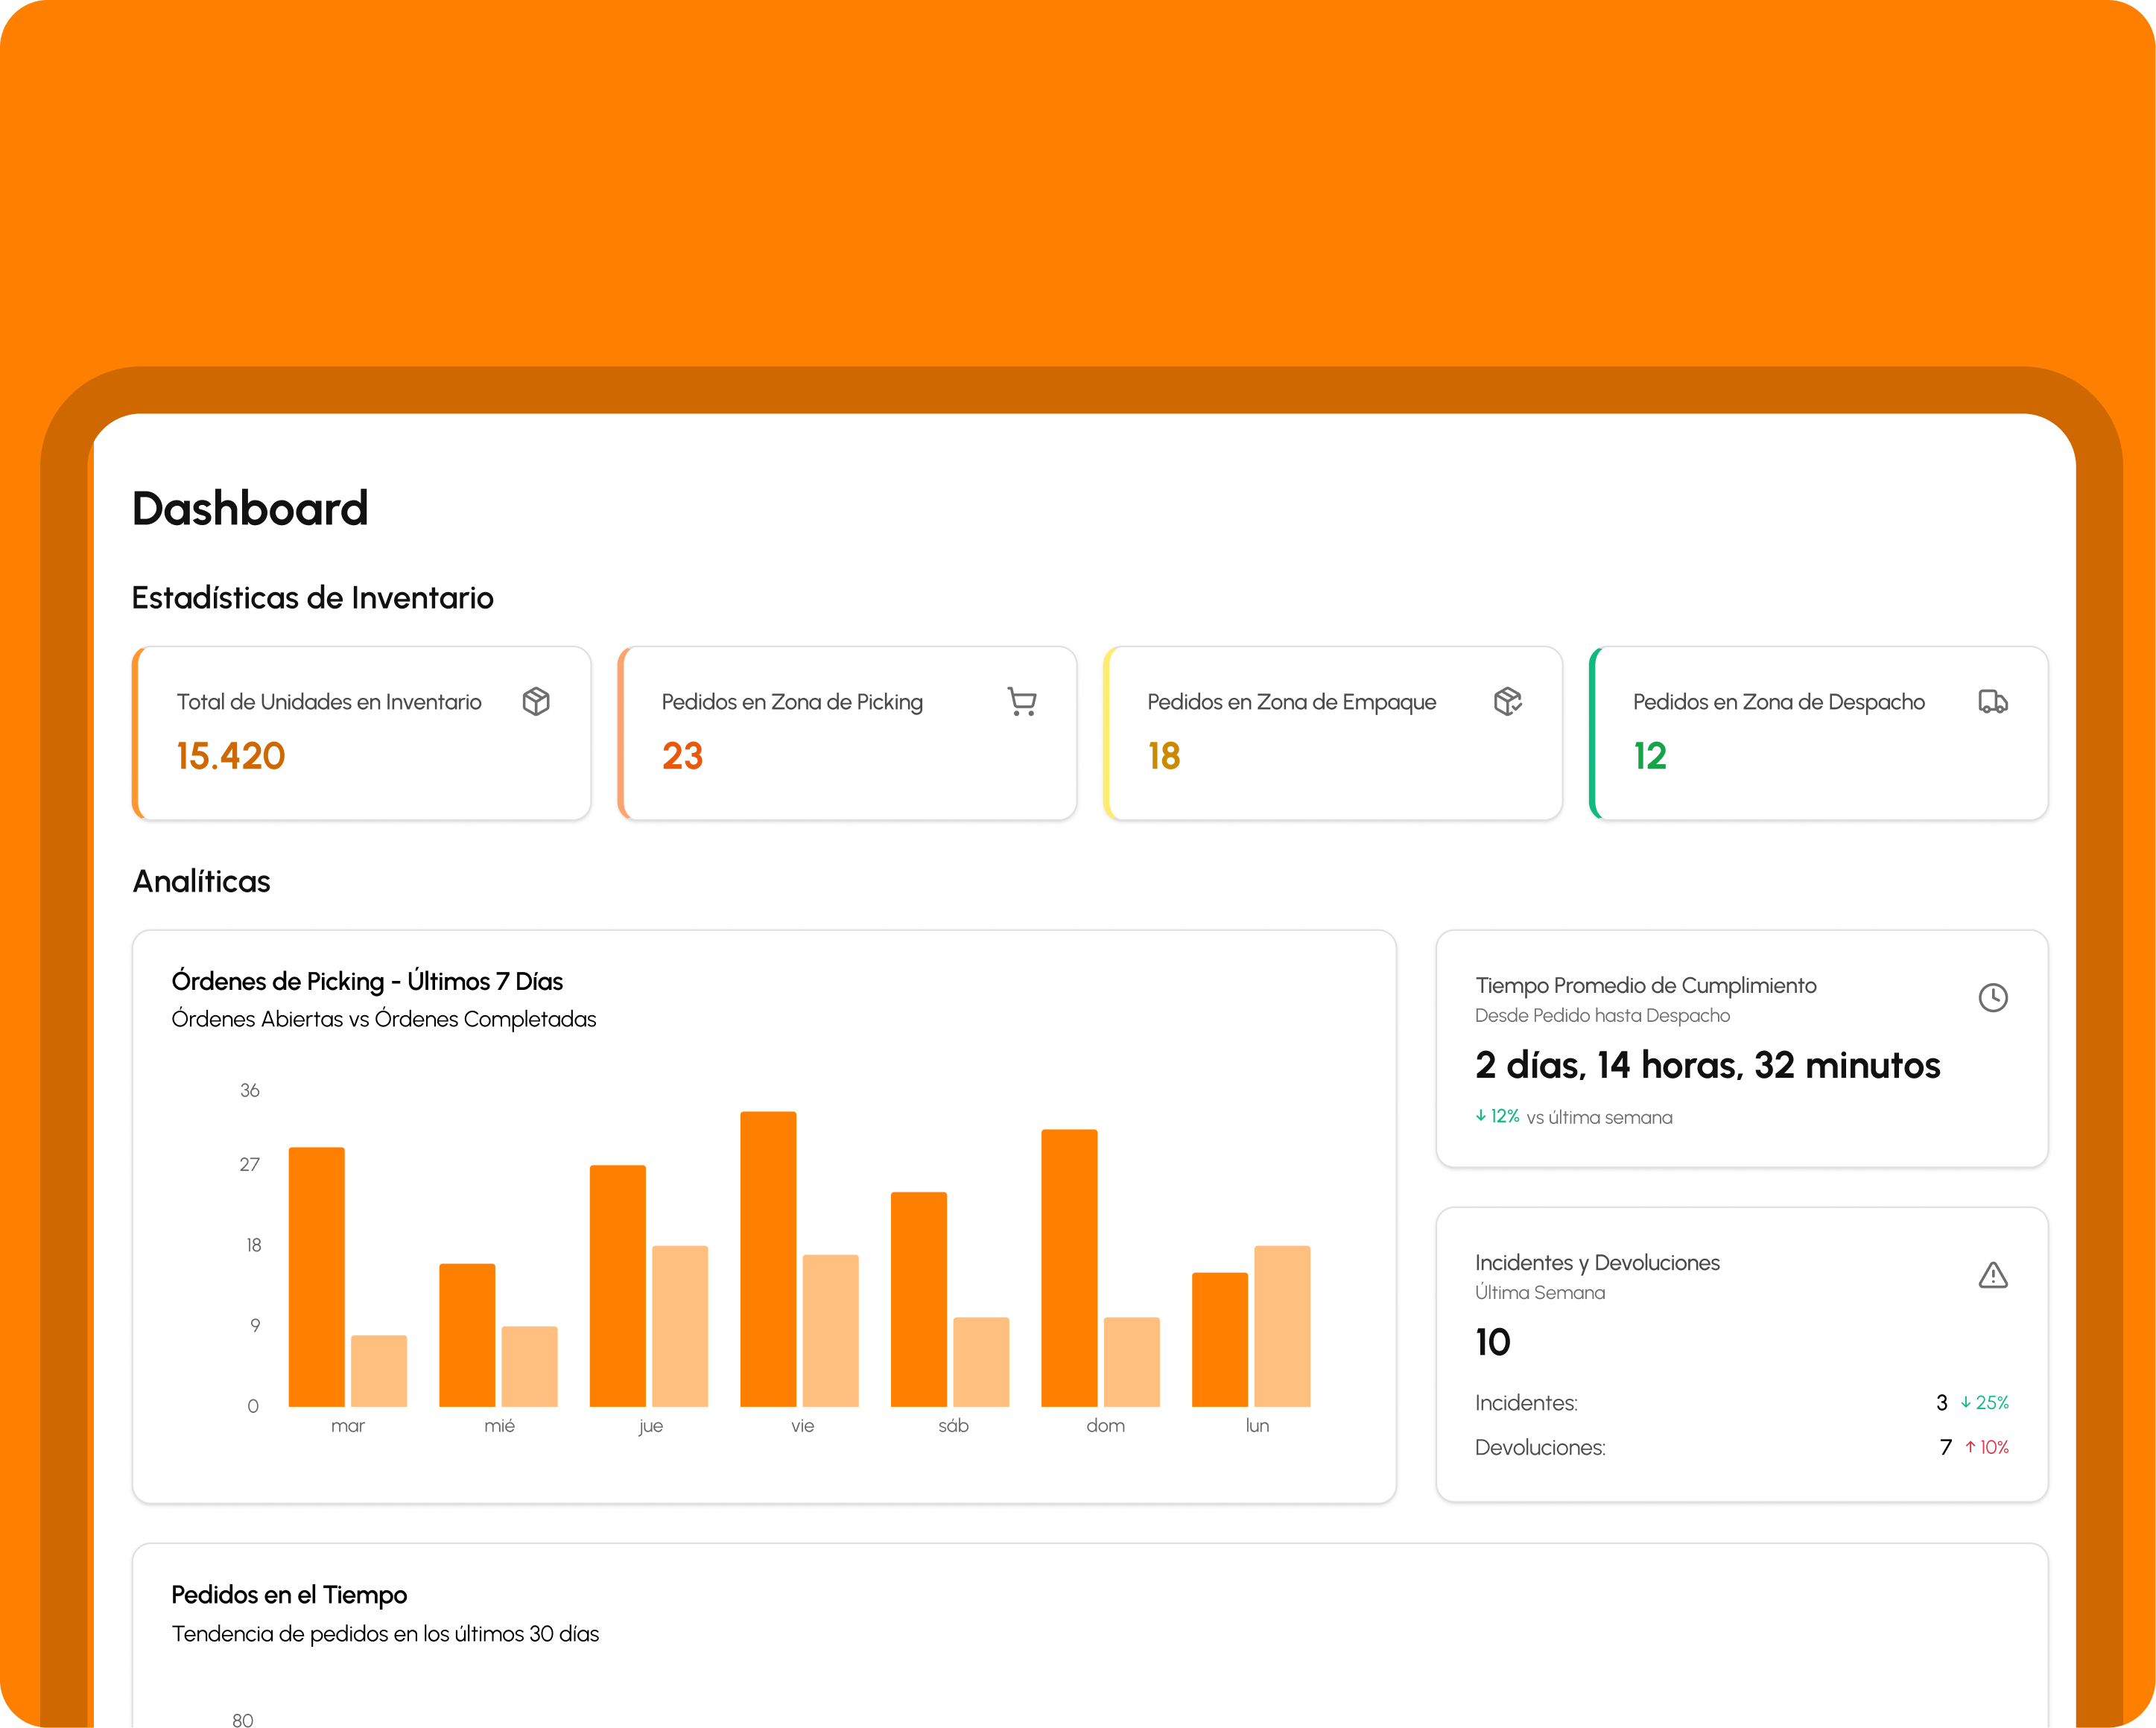The height and width of the screenshot is (1728, 2156).
Task: Click the light orange bar for lun
Action: (1282, 1325)
